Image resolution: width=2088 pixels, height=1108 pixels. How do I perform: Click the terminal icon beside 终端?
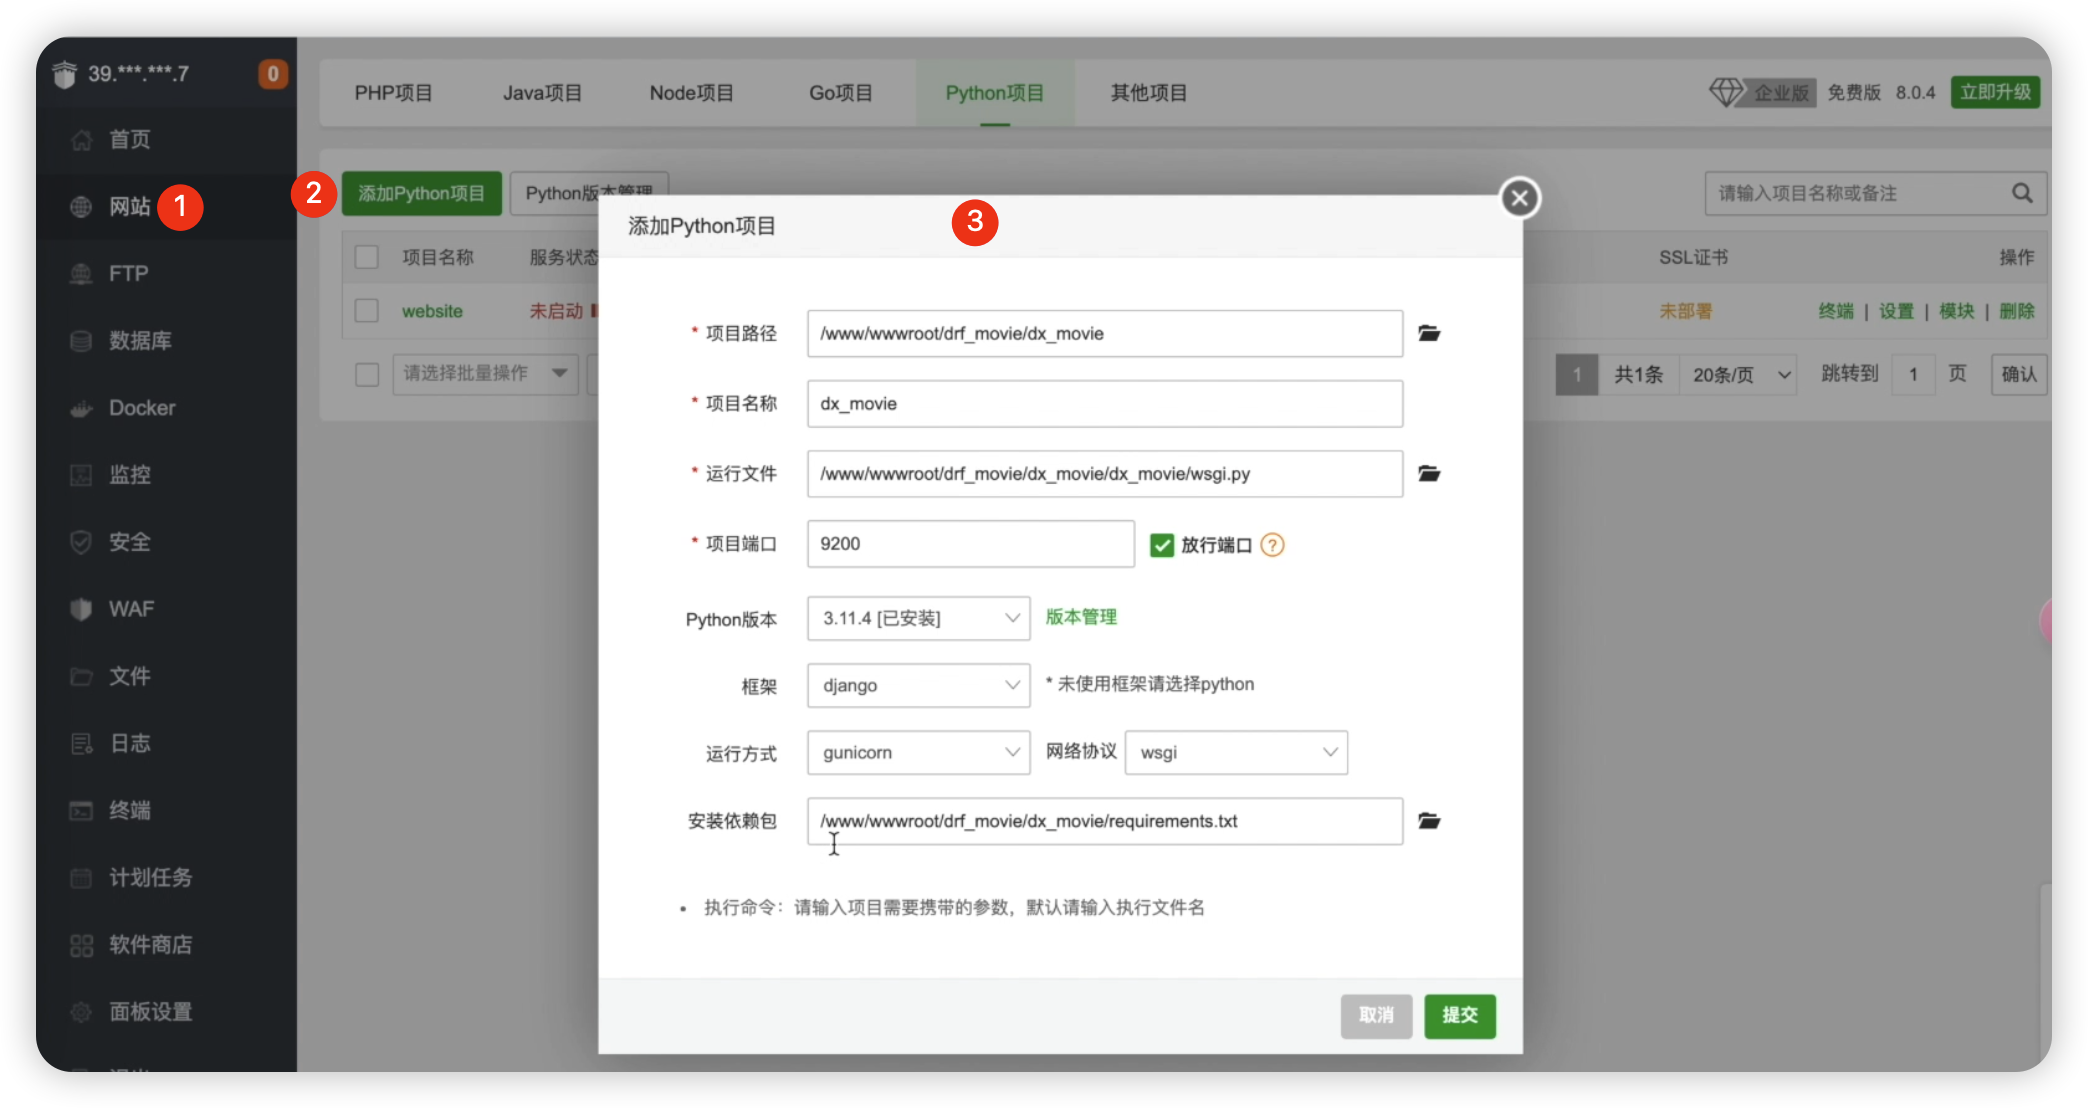click(x=82, y=810)
